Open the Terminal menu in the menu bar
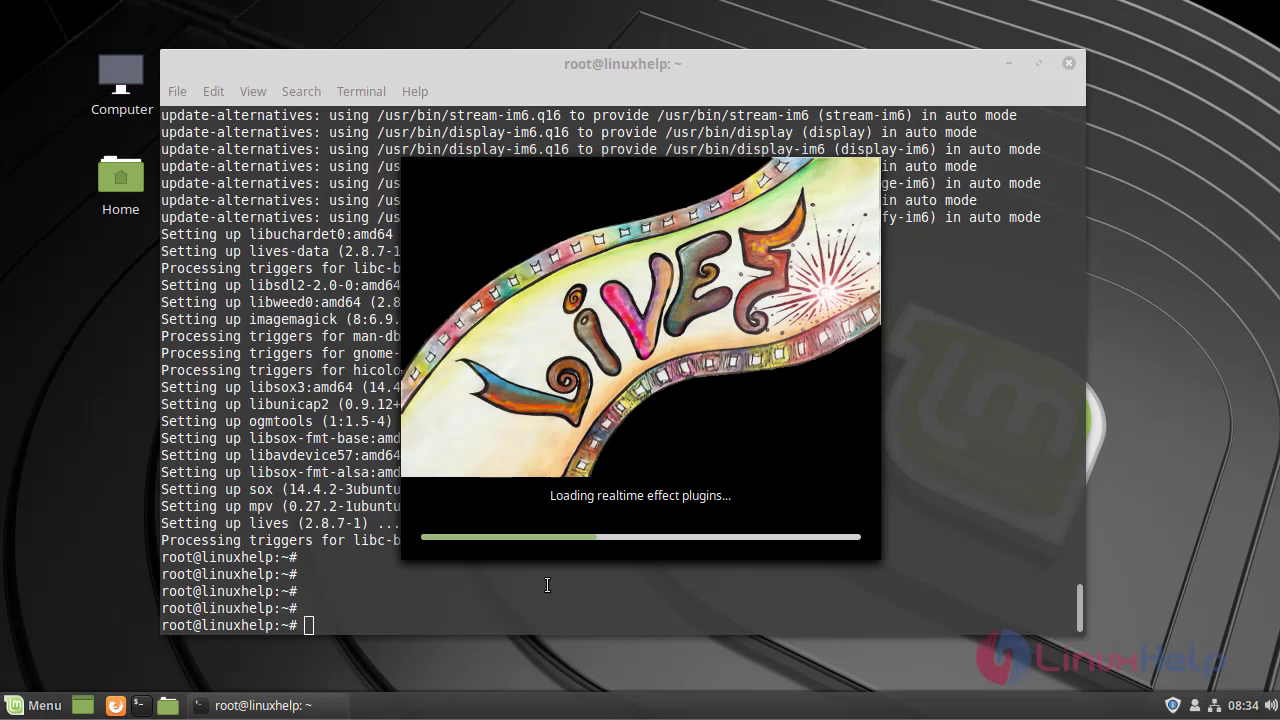The height and width of the screenshot is (720, 1280). pos(361,91)
